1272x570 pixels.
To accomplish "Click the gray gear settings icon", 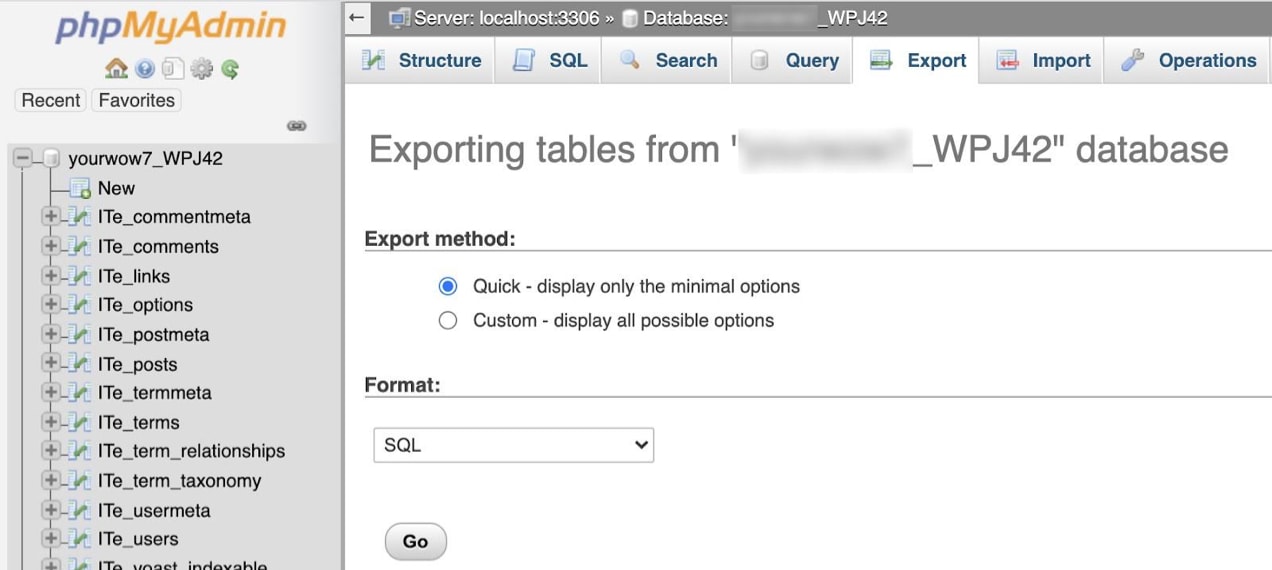I will 202,69.
